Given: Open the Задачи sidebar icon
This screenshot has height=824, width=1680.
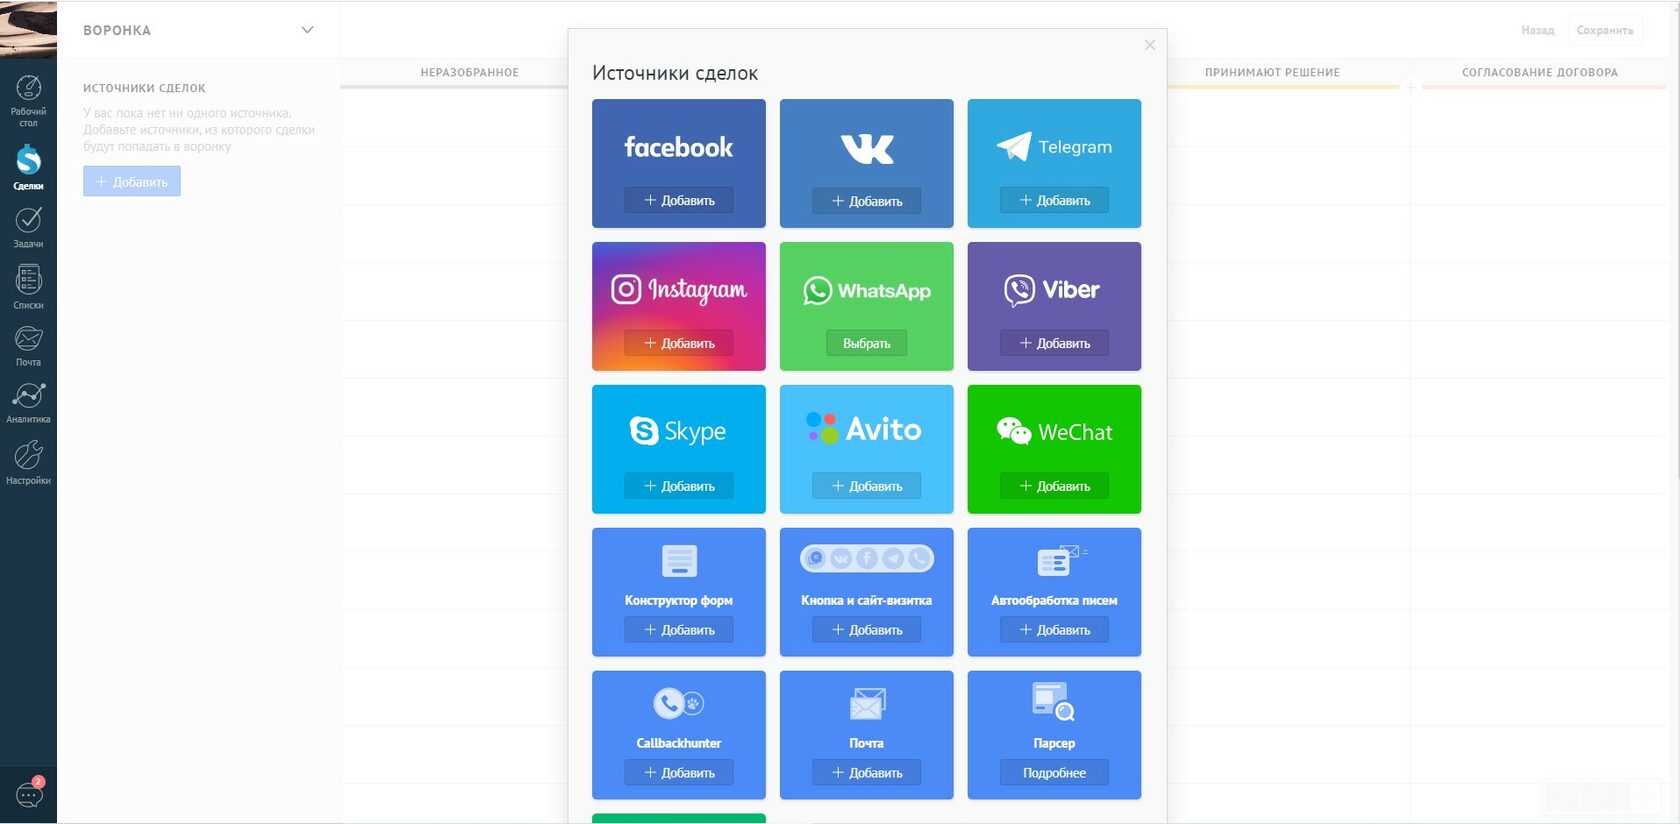Looking at the screenshot, I should point(28,227).
